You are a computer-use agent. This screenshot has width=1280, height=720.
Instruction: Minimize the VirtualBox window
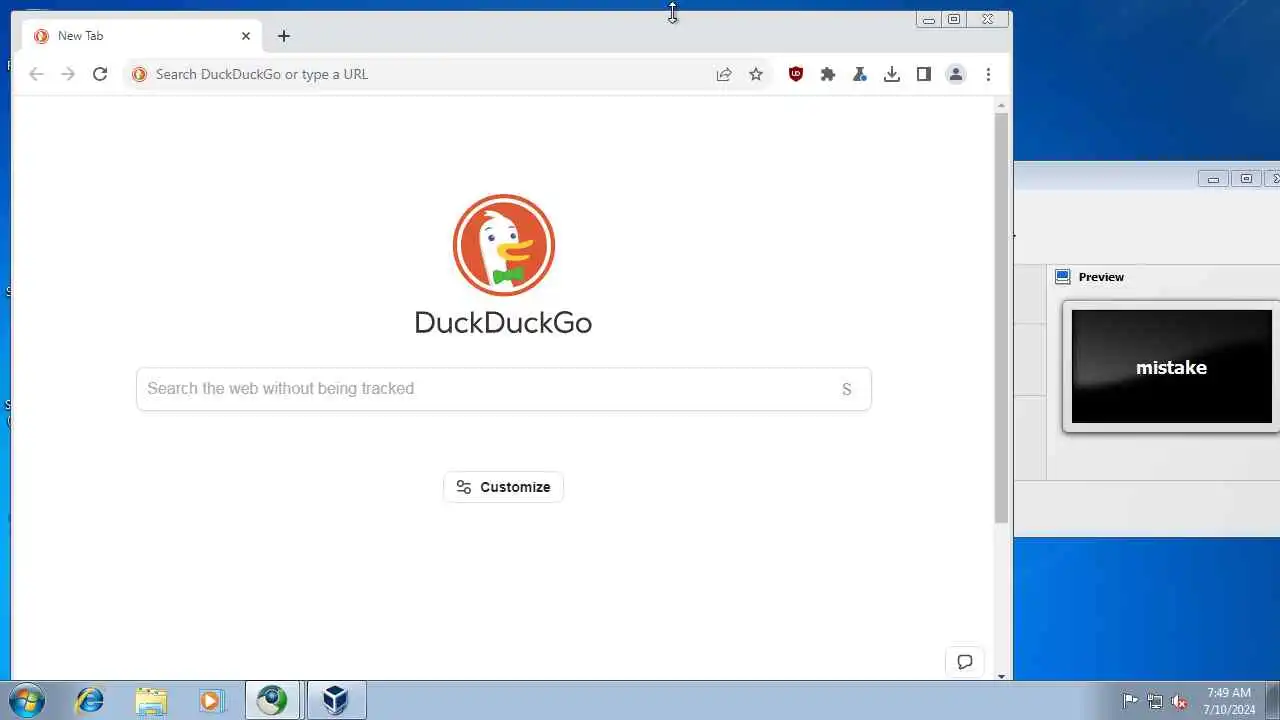coord(1213,179)
